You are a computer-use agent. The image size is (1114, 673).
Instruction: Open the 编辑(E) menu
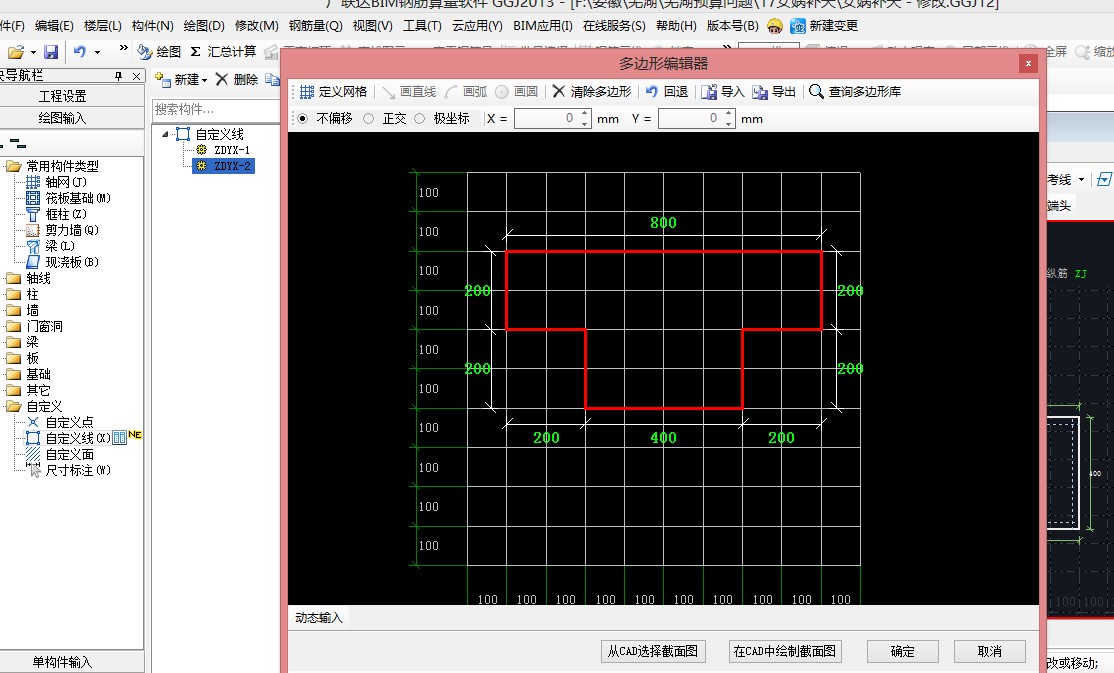54,26
